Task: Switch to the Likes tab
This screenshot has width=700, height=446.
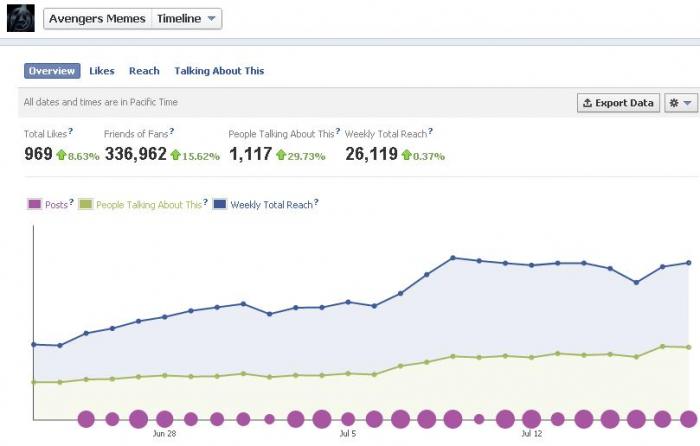Action: point(102,71)
